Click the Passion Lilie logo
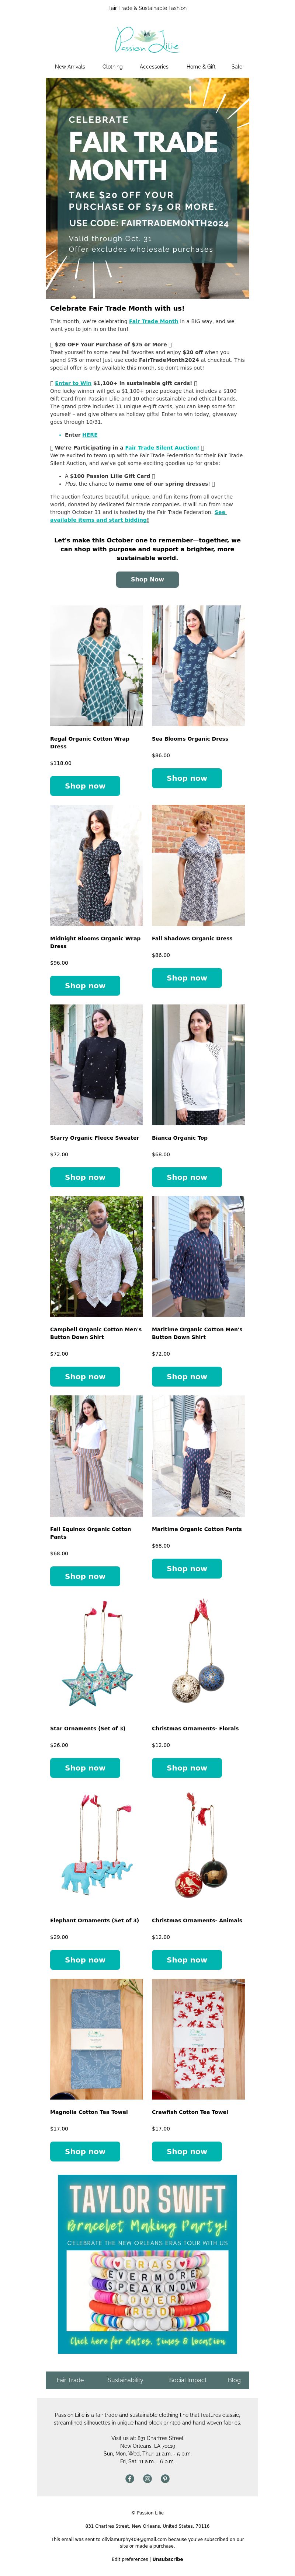295x2576 pixels. pyautogui.click(x=147, y=41)
